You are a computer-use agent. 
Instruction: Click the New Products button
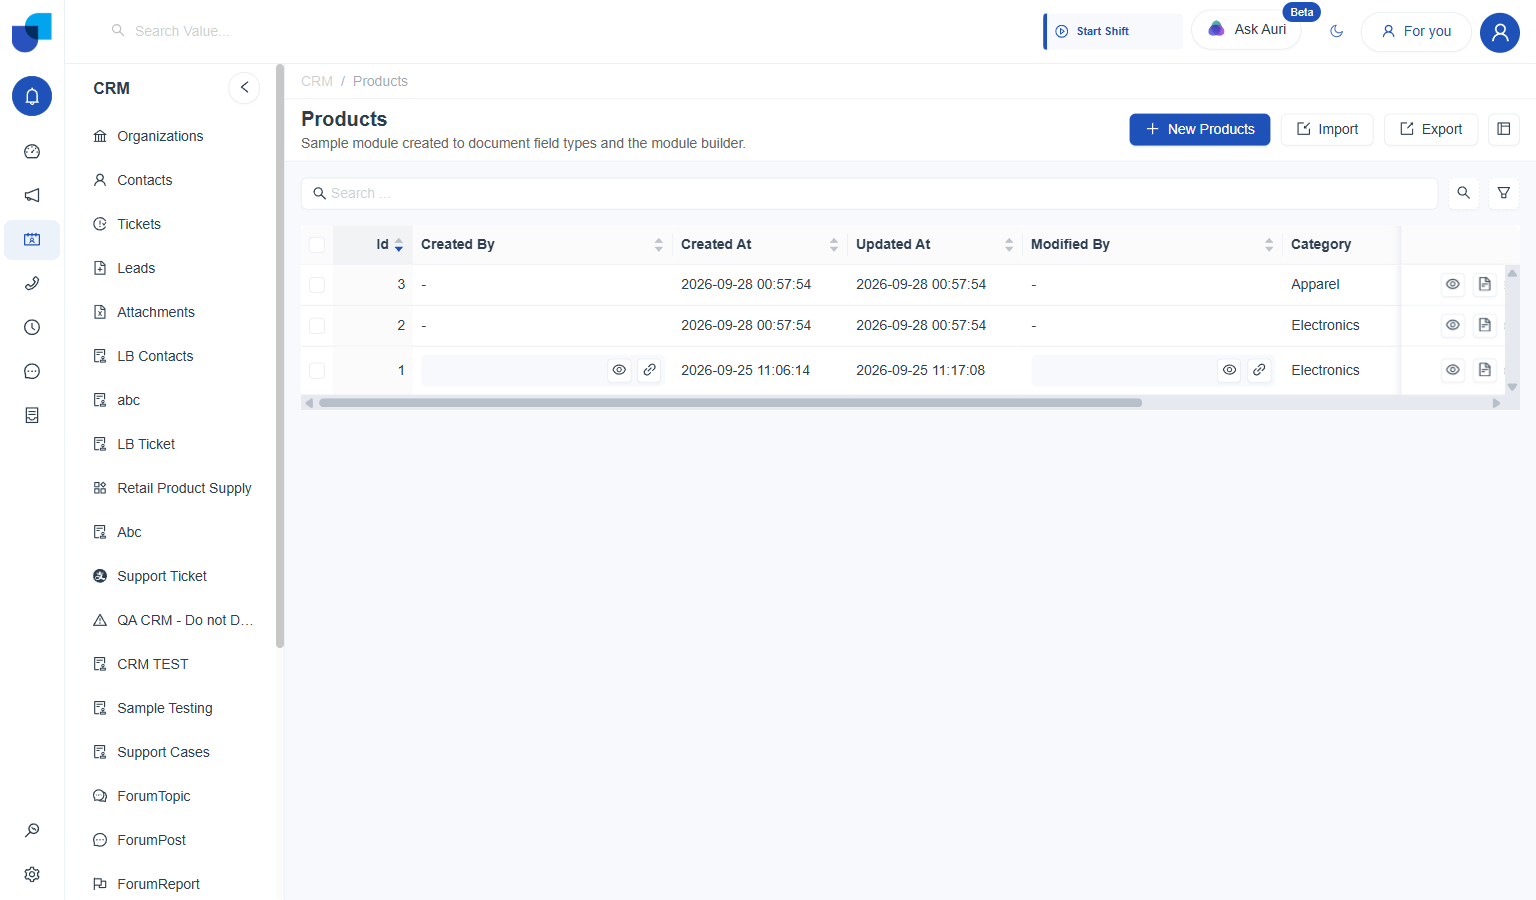pos(1200,129)
